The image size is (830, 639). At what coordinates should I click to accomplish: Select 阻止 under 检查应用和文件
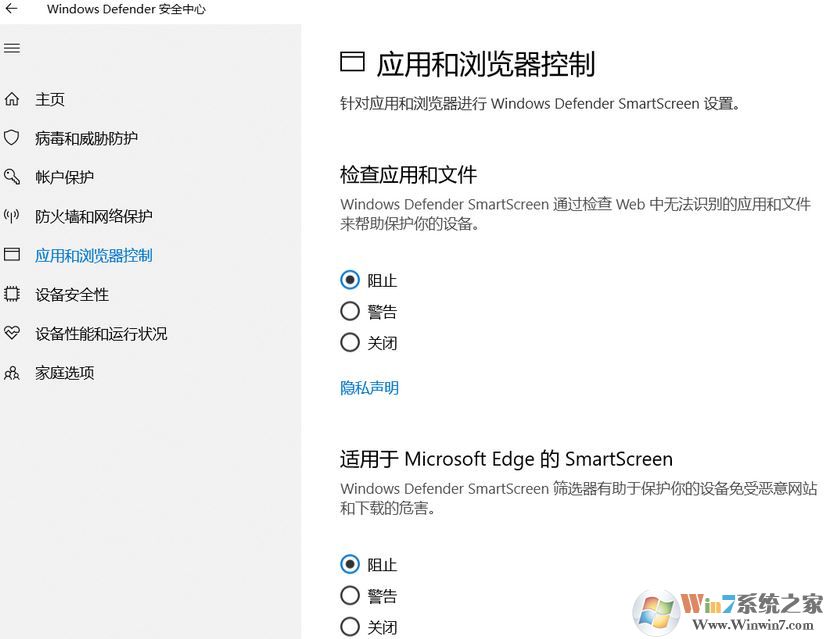[x=350, y=280]
